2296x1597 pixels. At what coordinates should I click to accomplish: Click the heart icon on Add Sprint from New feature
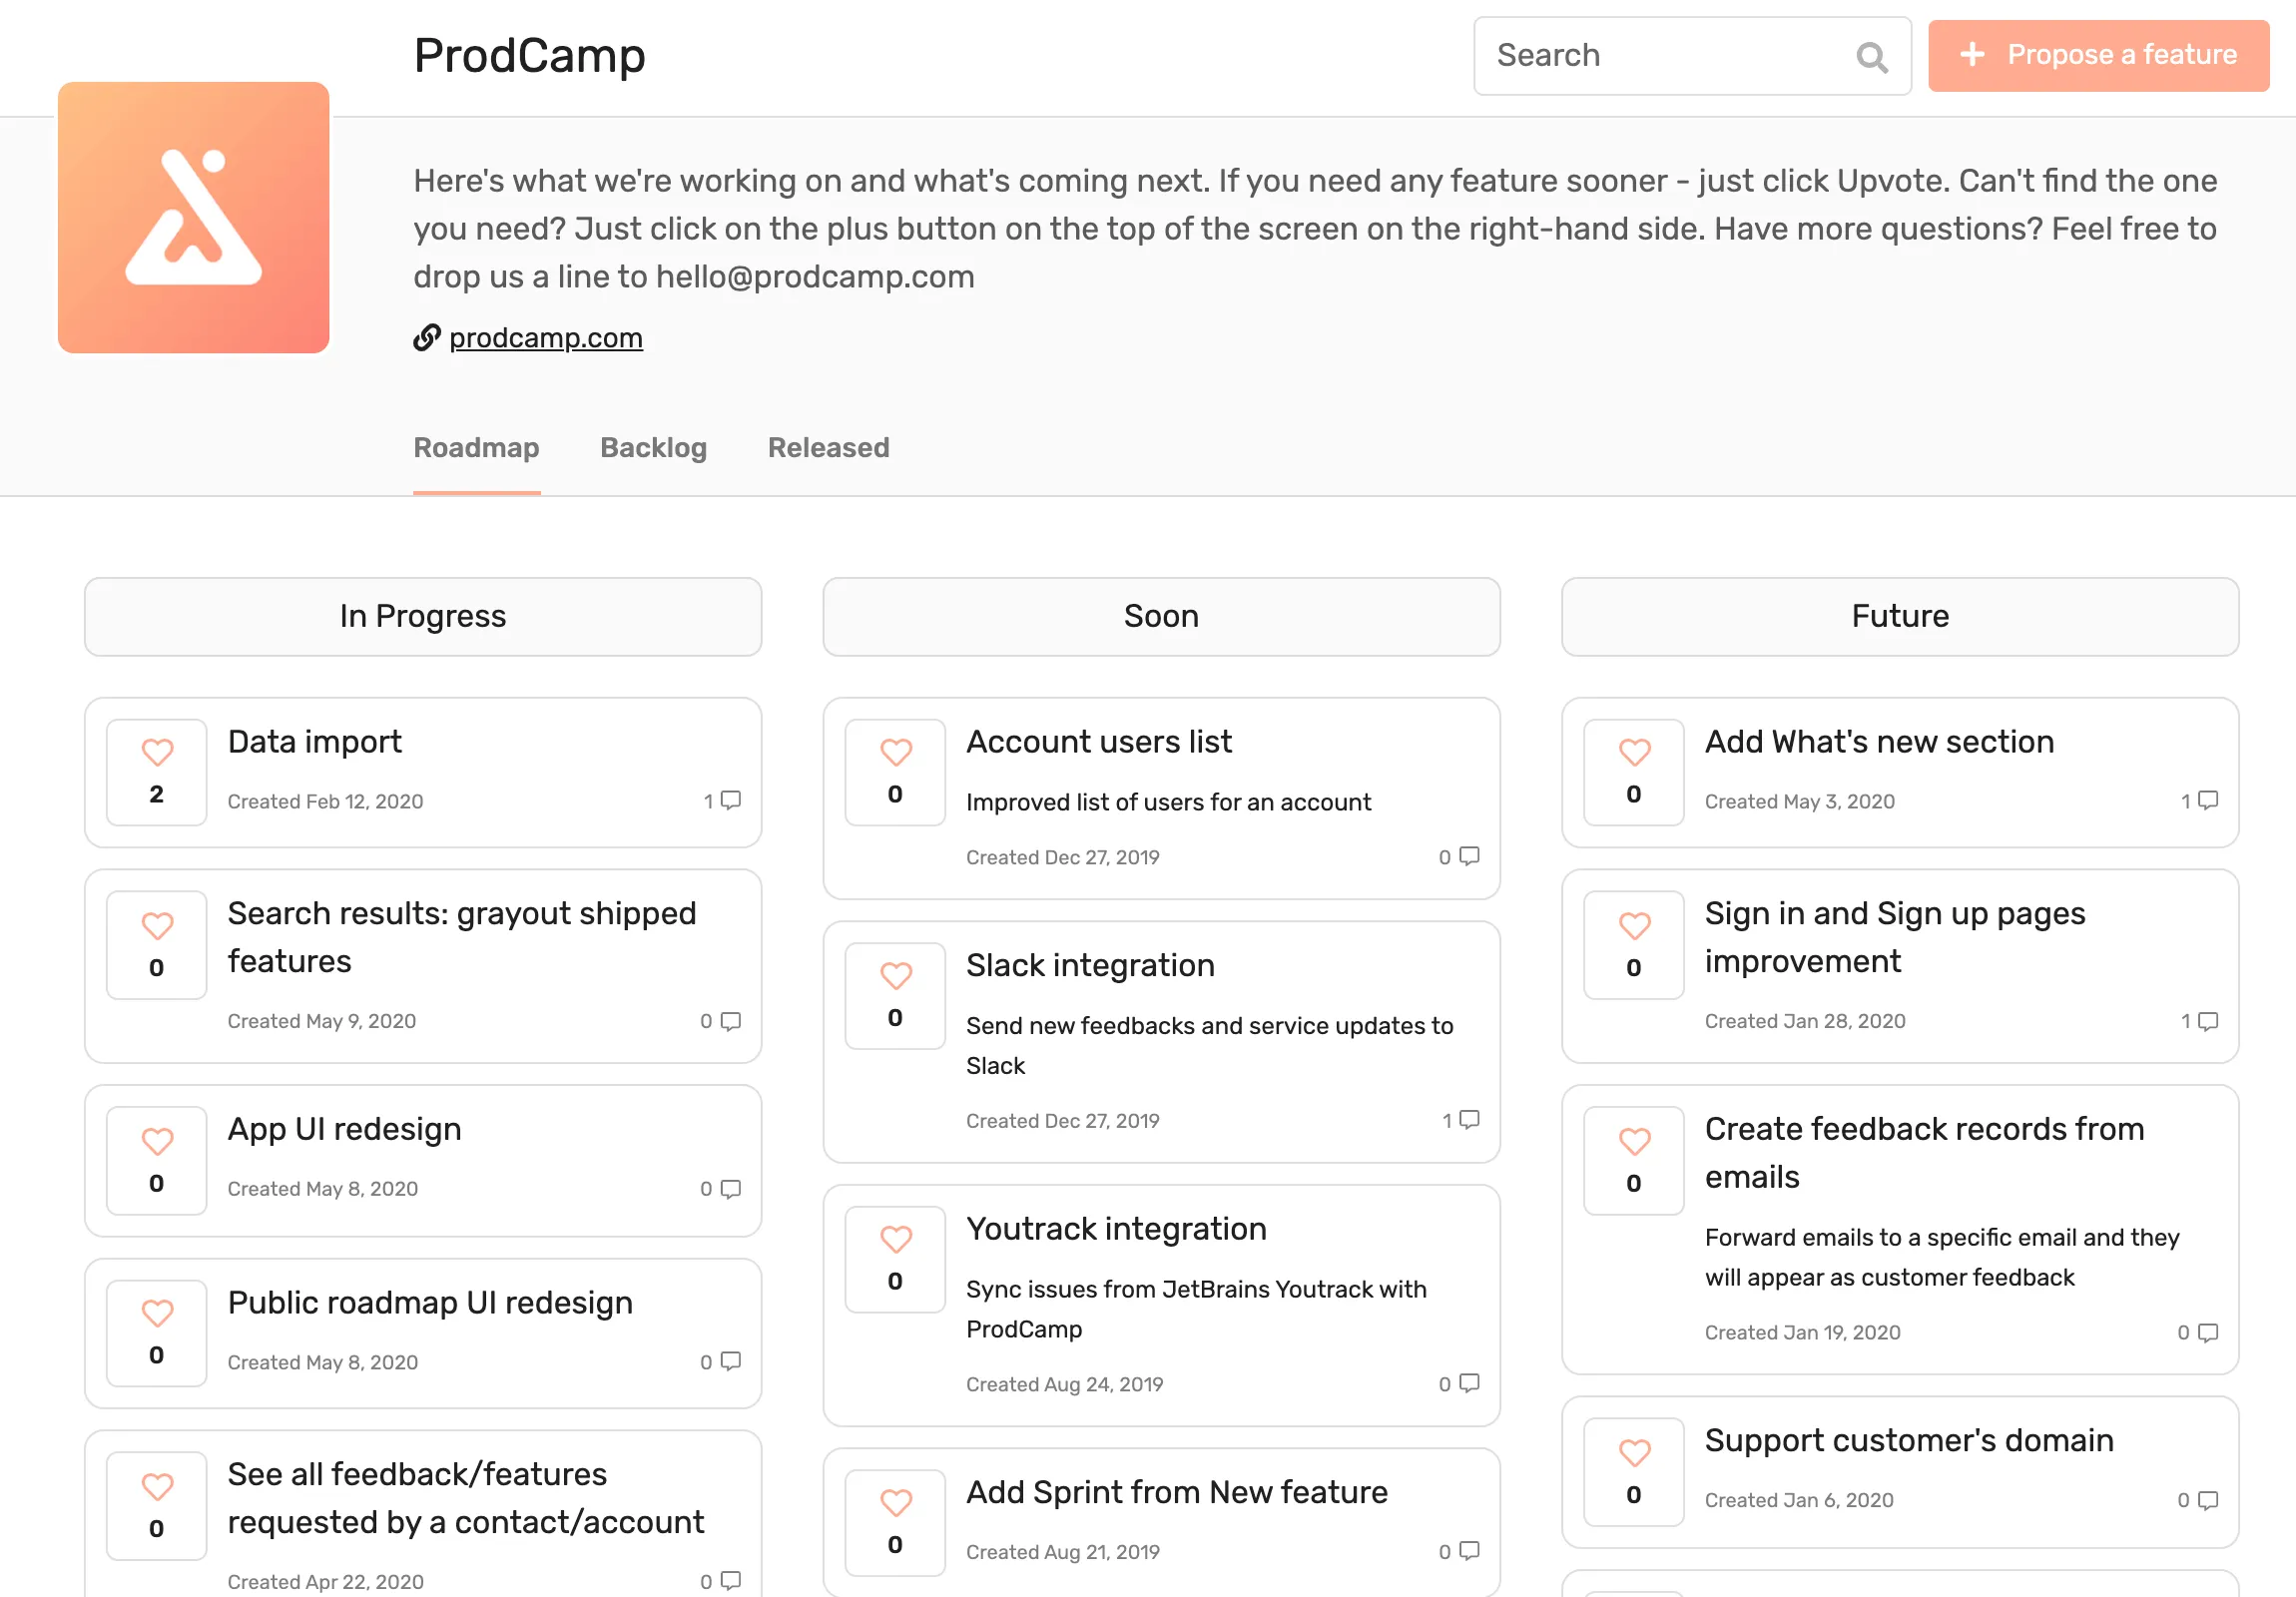[x=894, y=1503]
